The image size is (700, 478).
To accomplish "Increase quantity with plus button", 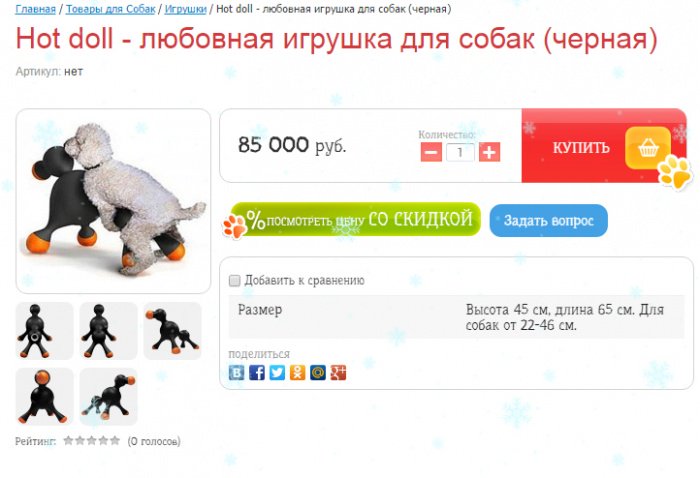I will click(489, 152).
